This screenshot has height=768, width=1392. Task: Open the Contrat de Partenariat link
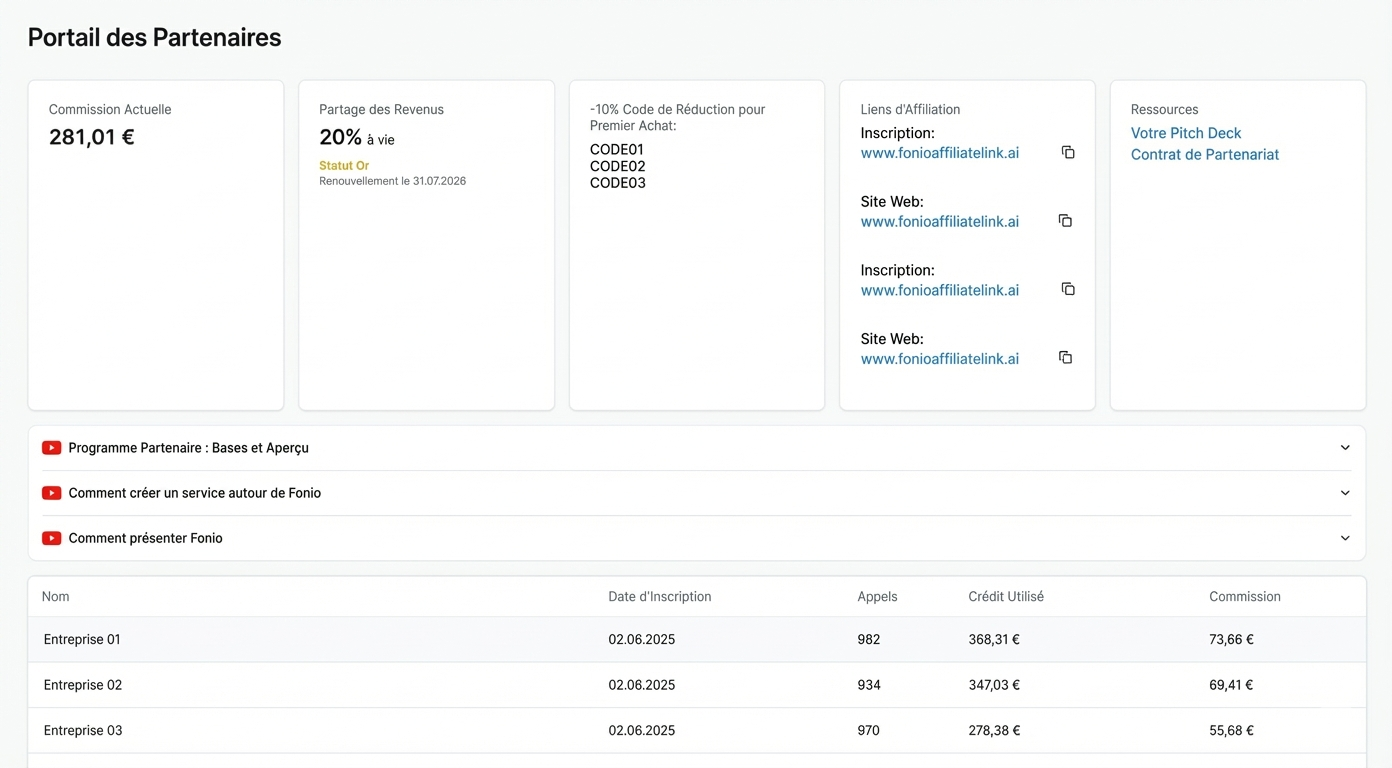(x=1205, y=154)
